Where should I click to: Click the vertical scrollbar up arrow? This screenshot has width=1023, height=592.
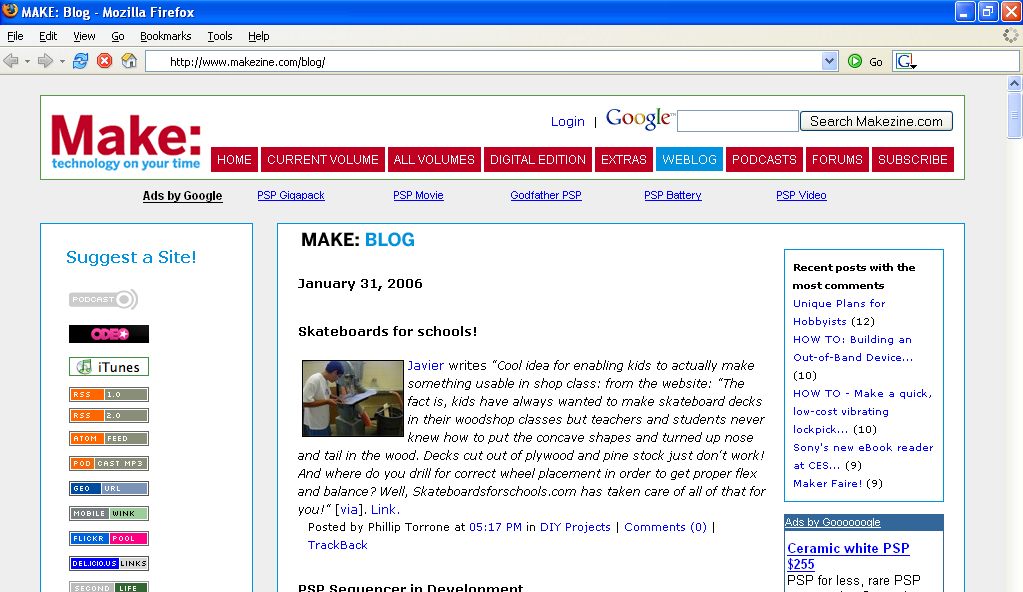pos(1014,83)
